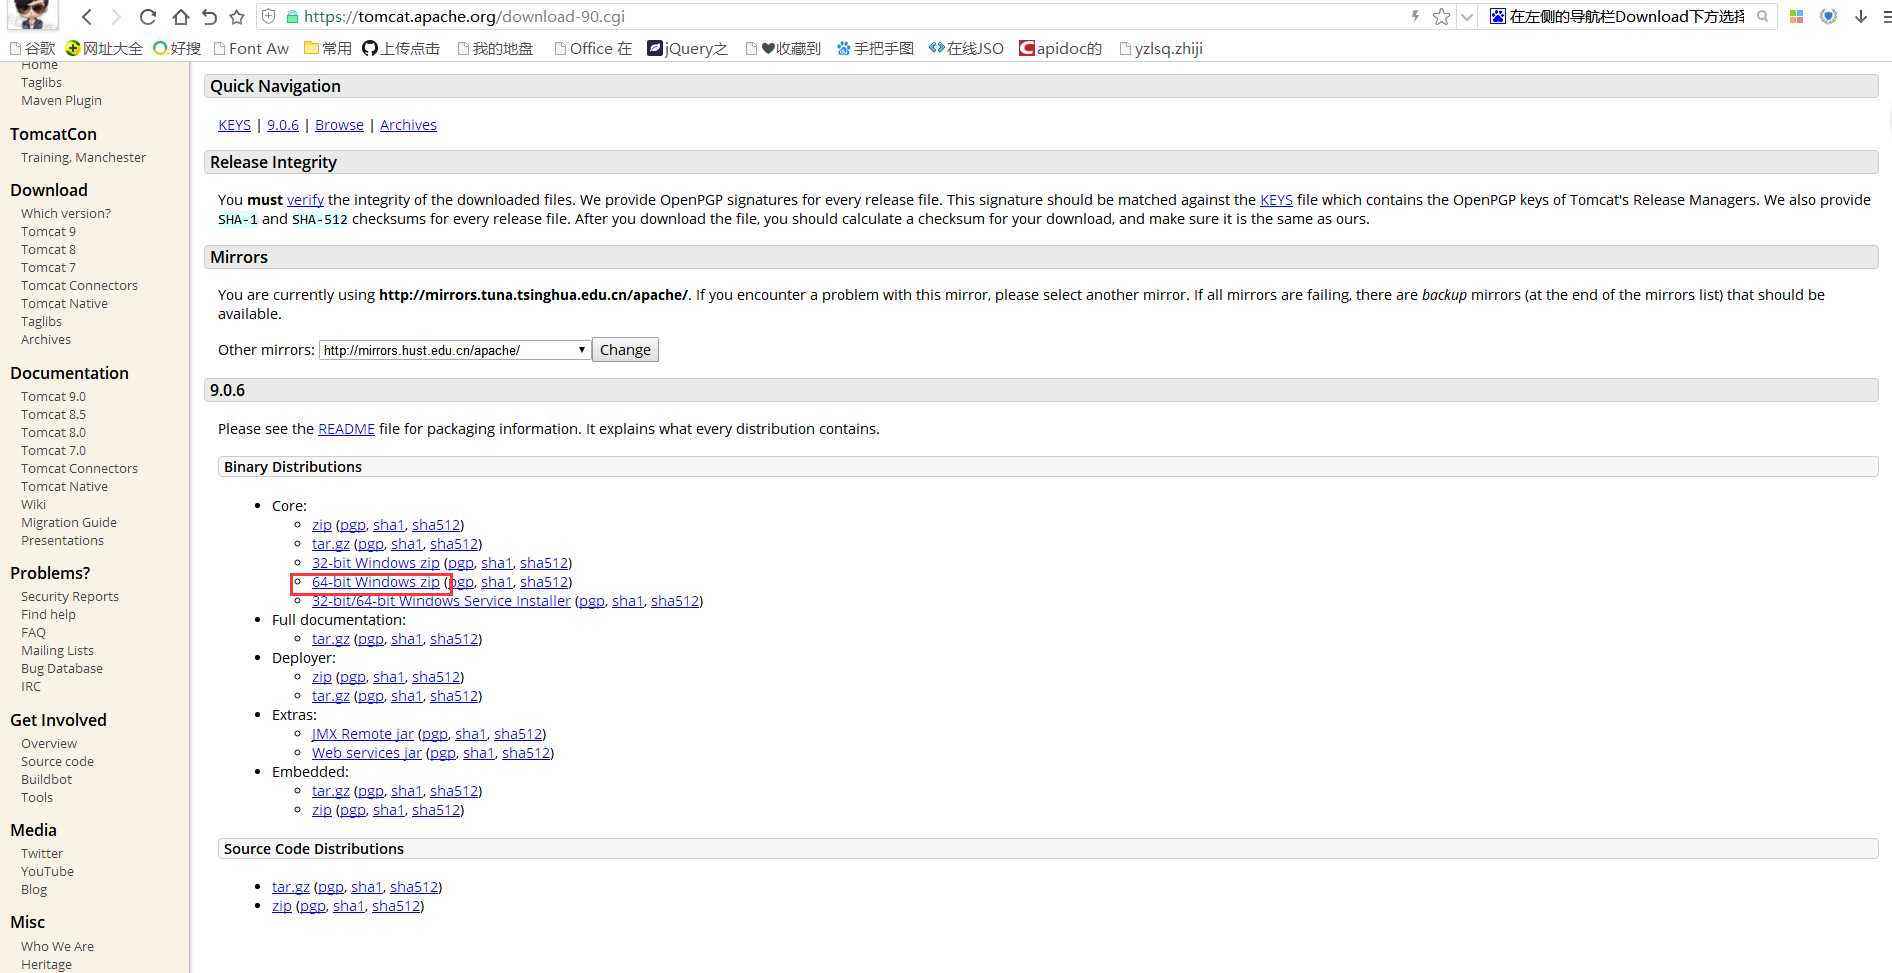This screenshot has height=973, width=1892.
Task: Open Tomcat 8 in the Download sidebar
Action: tap(48, 249)
